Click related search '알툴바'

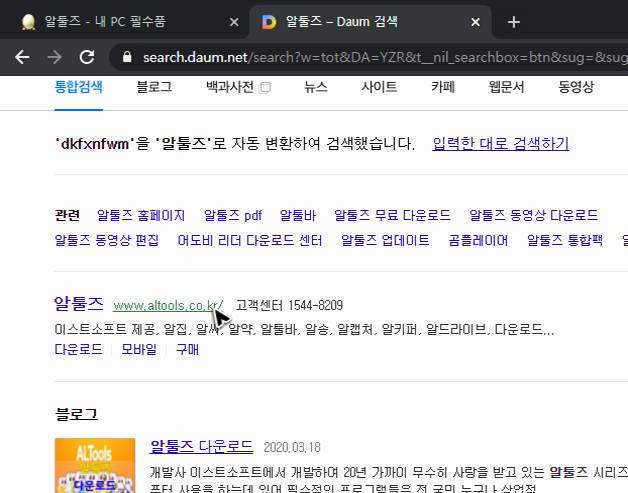(298, 215)
